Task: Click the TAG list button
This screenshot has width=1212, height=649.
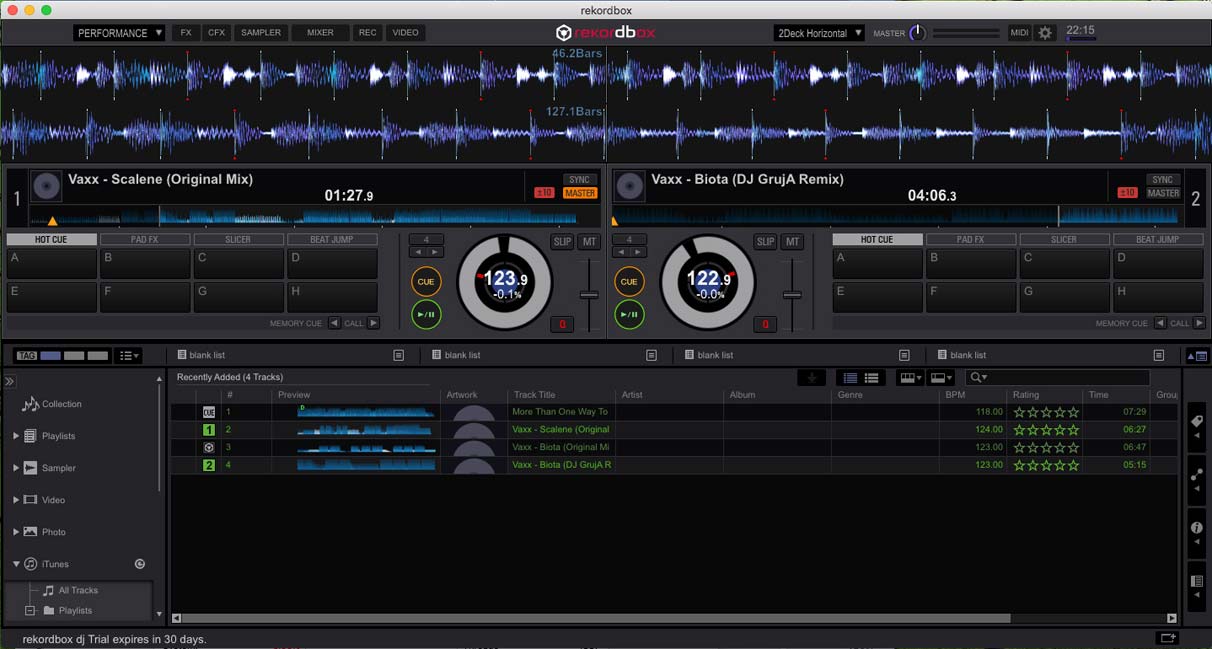Action: (x=26, y=356)
